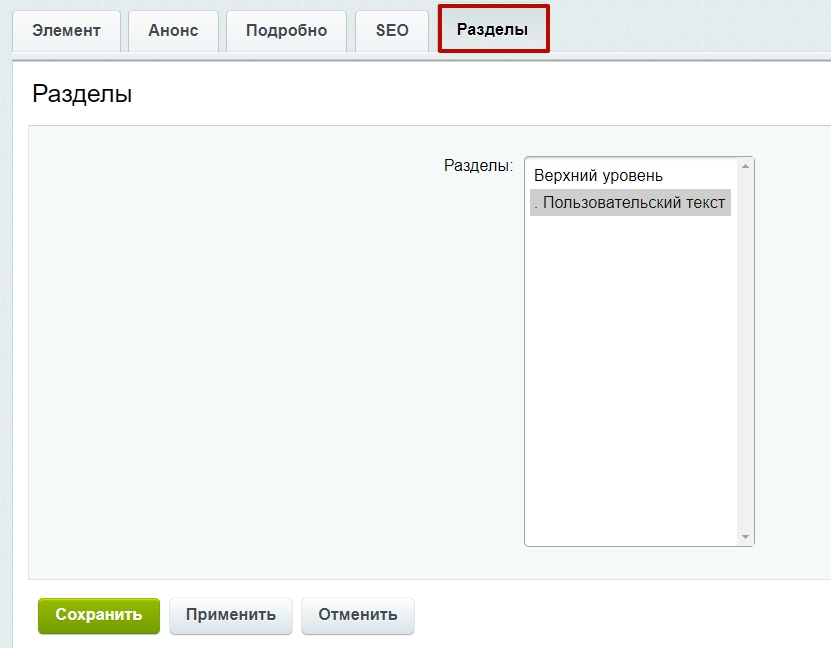Apply changes using the Применить button
The image size is (831, 648).
click(231, 615)
